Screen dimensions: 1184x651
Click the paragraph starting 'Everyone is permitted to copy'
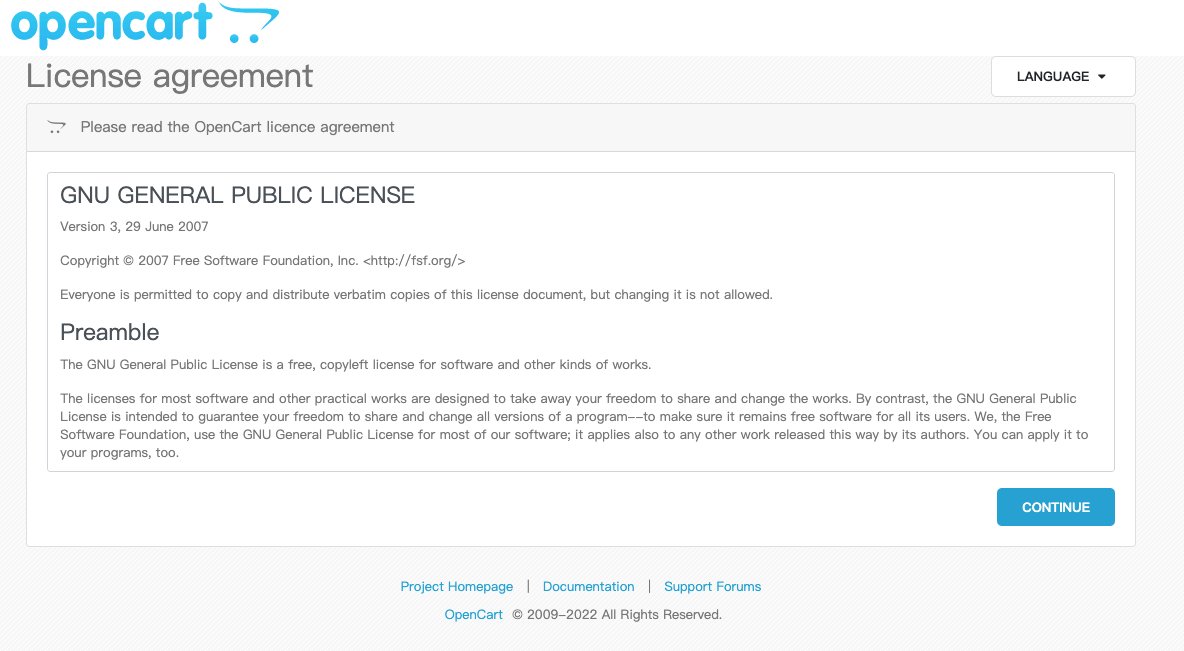tap(416, 295)
